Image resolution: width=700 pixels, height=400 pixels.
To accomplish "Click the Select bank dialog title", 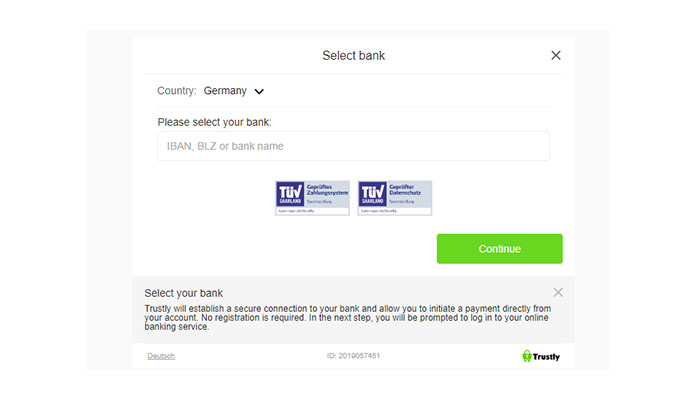I will [x=354, y=55].
